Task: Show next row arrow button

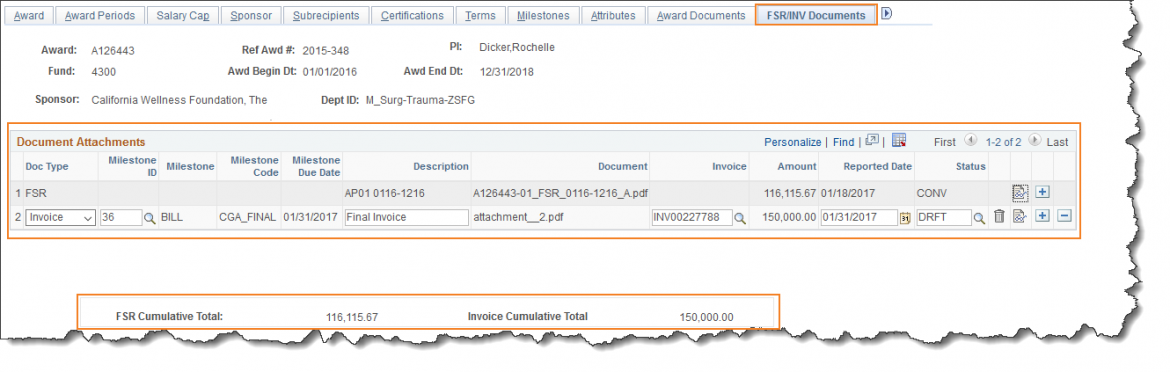Action: pyautogui.click(x=1034, y=140)
